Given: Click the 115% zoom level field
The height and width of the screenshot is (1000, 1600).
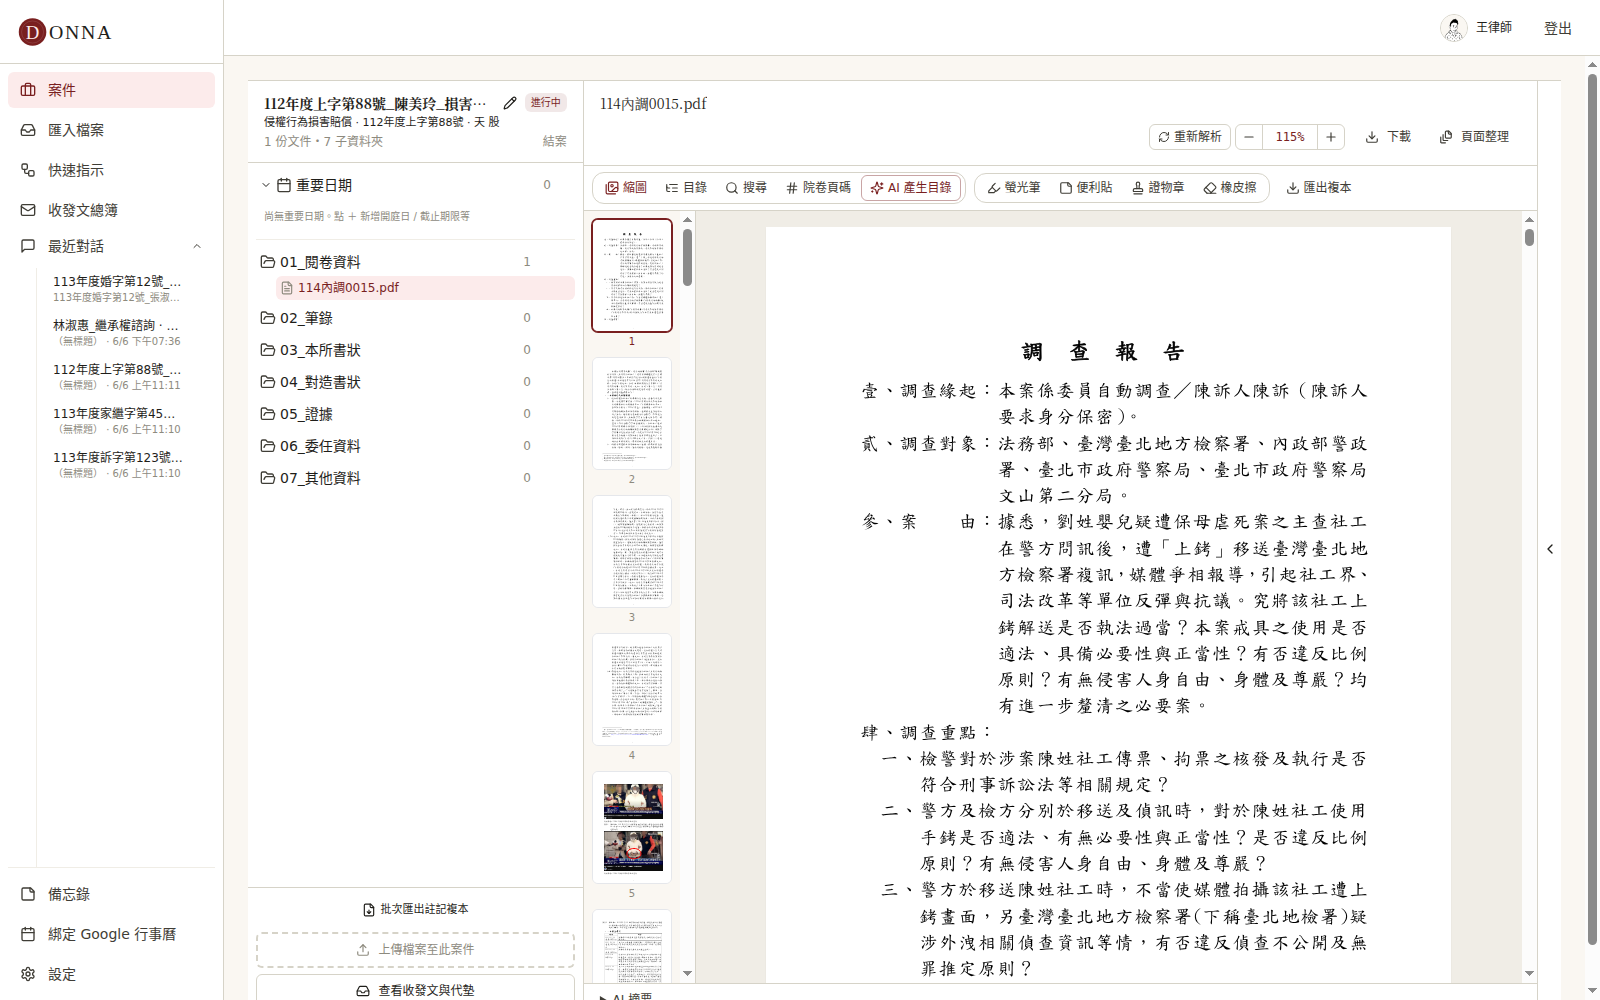Looking at the screenshot, I should tap(1290, 137).
